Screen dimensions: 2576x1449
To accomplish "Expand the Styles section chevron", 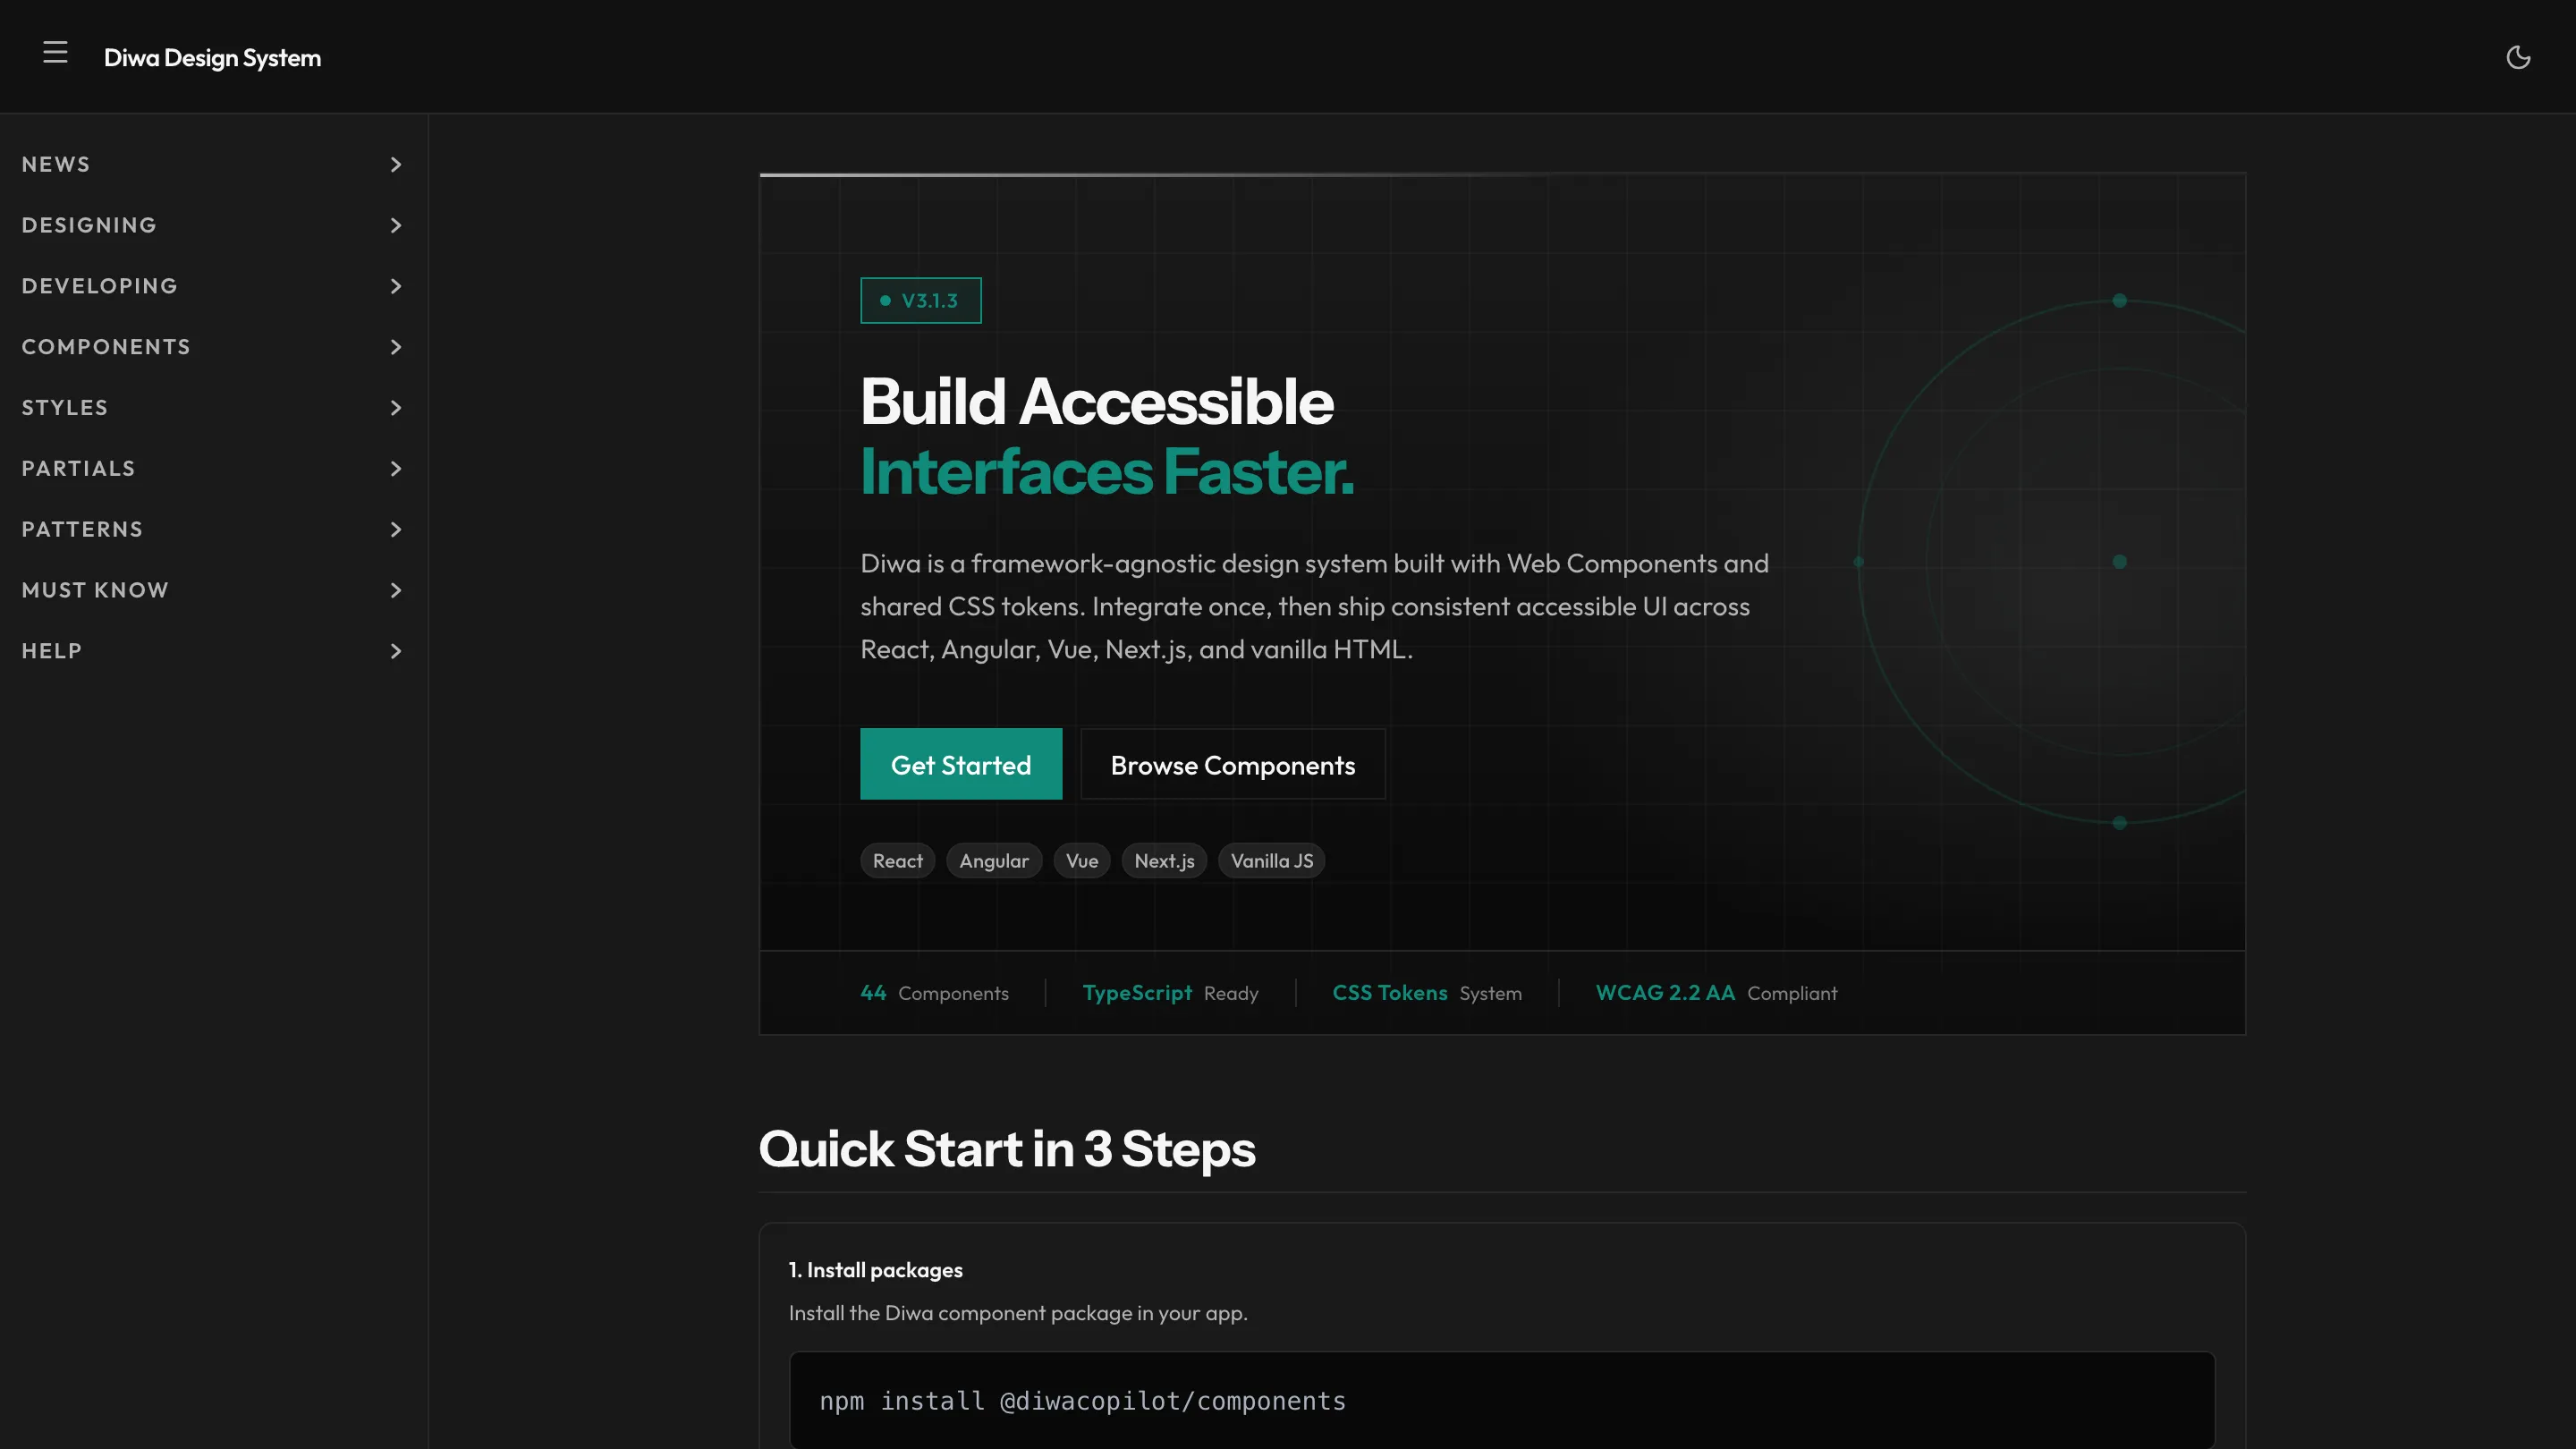I will [x=396, y=408].
